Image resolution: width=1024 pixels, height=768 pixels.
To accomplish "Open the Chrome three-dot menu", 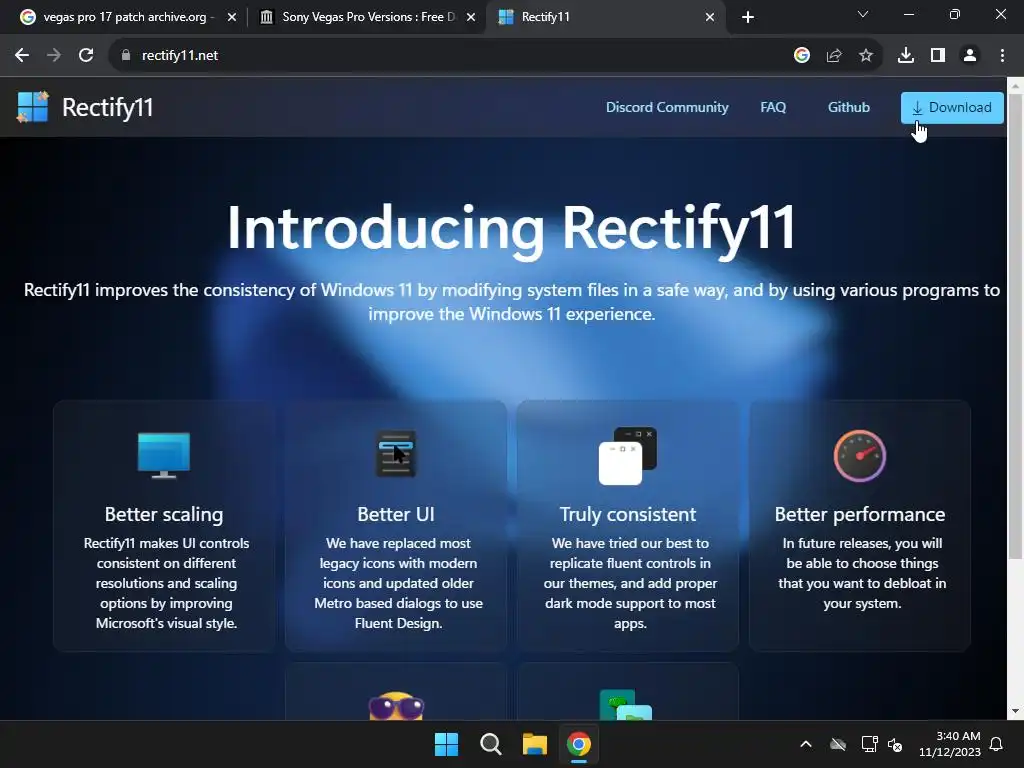I will [1002, 55].
